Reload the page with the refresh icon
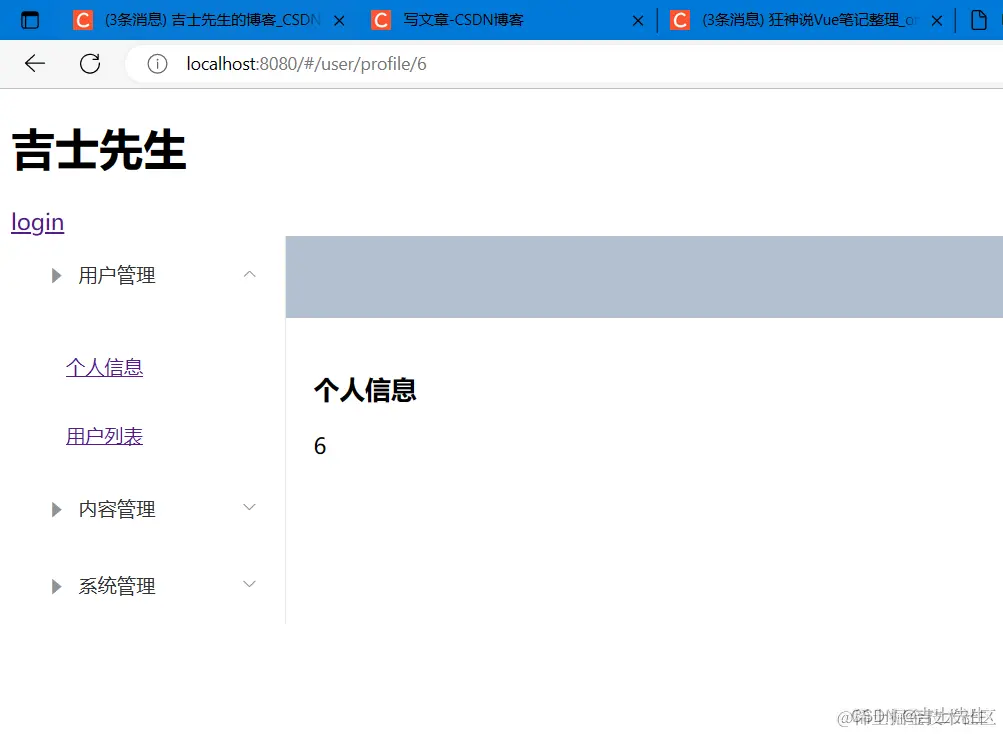Viewport: 1003px width, 734px height. coord(89,63)
